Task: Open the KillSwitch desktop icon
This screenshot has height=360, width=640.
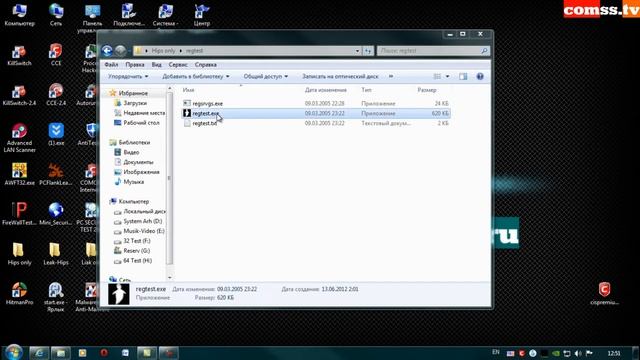Action: tap(19, 55)
